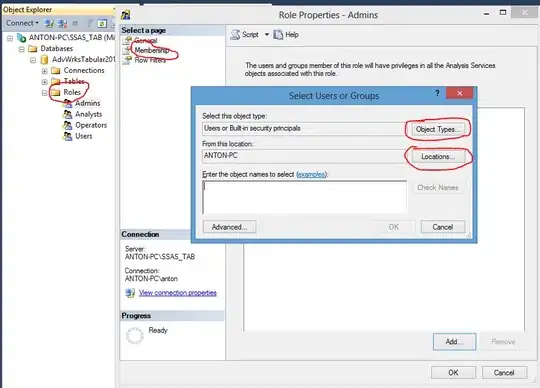The width and height of the screenshot is (540, 388).
Task: Click the disconnect server toolbar icon
Action: pyautogui.click(x=62, y=23)
